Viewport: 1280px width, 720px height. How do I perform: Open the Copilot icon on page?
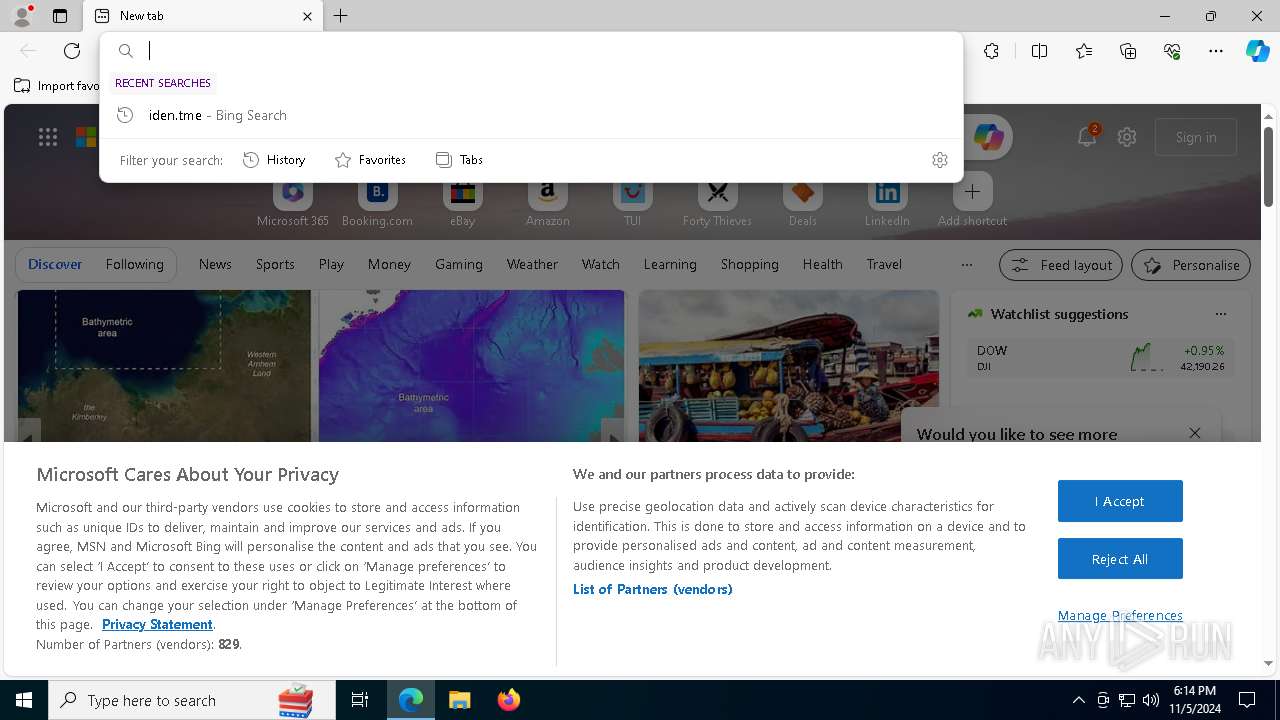click(x=988, y=137)
